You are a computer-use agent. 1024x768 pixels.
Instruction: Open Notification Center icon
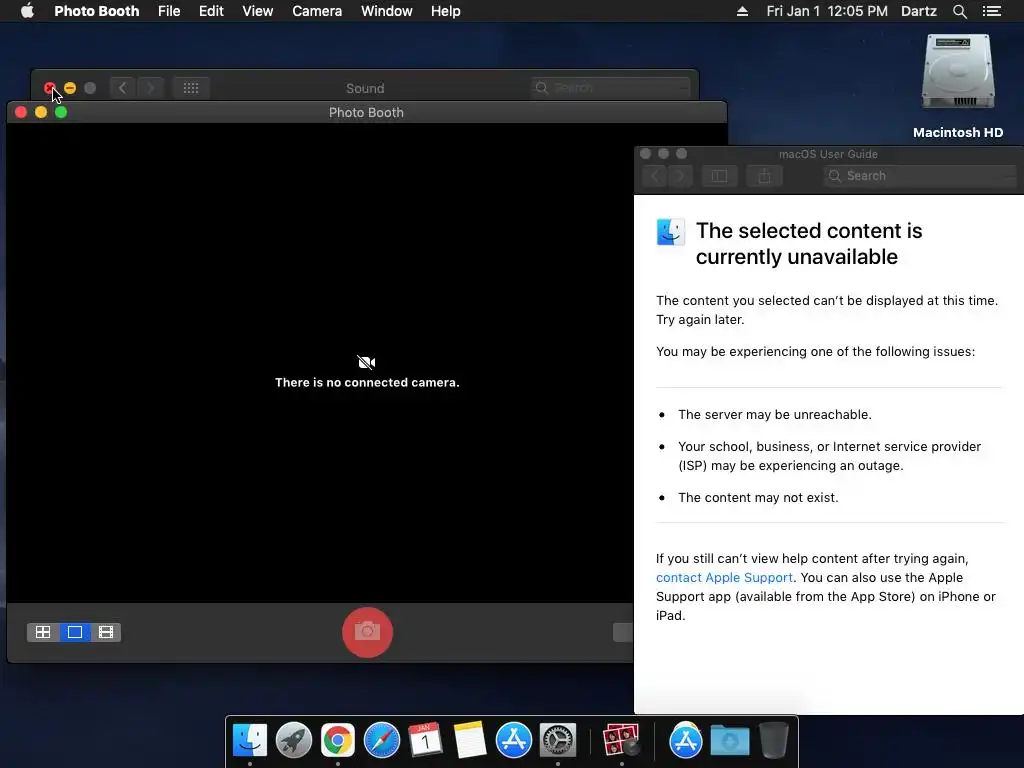pyautogui.click(x=991, y=11)
